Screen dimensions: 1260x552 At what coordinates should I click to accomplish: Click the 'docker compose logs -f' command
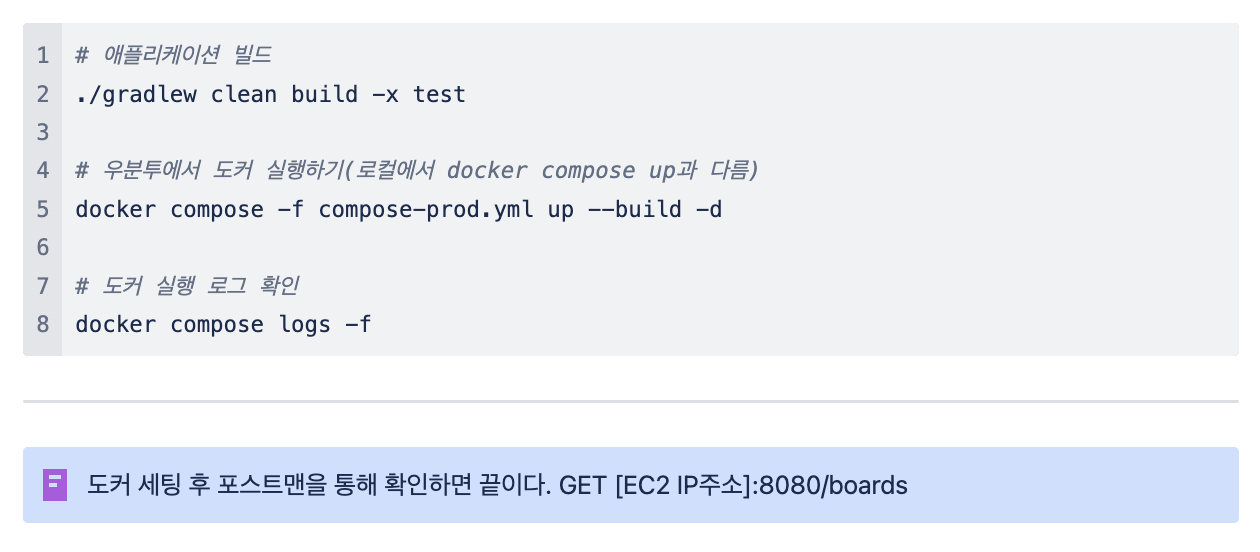coord(223,325)
